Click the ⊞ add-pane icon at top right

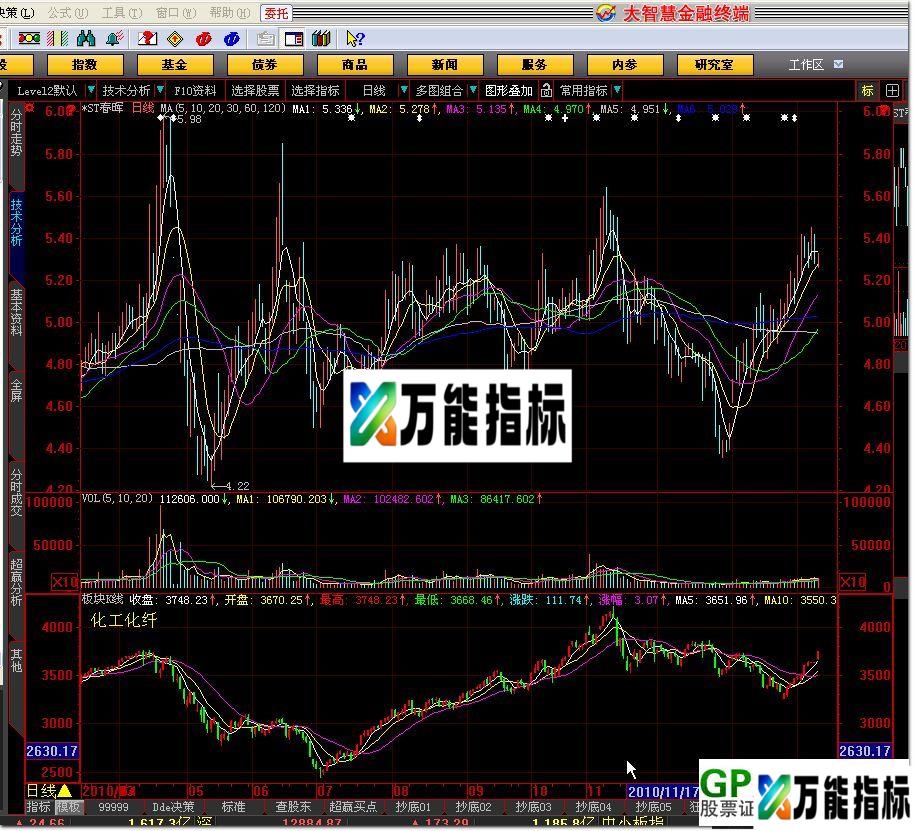click(894, 90)
